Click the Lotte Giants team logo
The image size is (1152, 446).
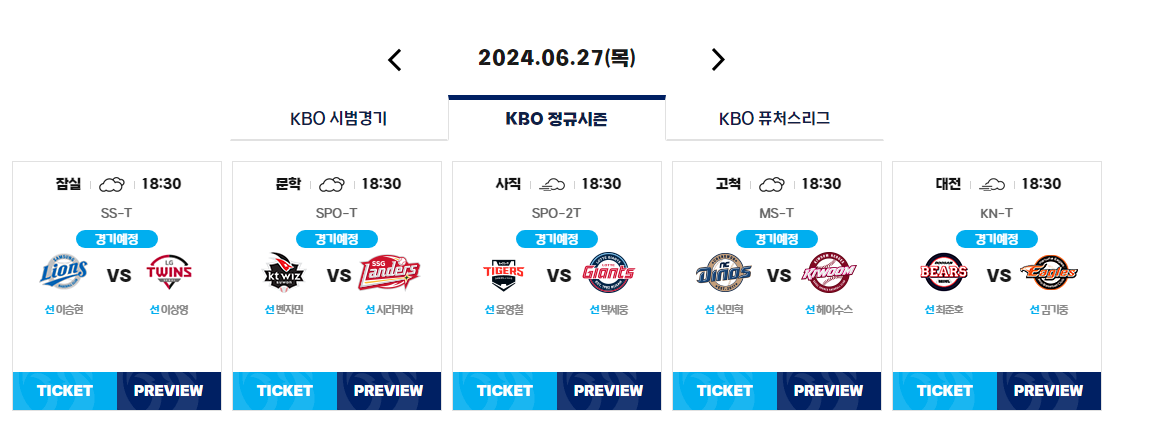pos(608,273)
